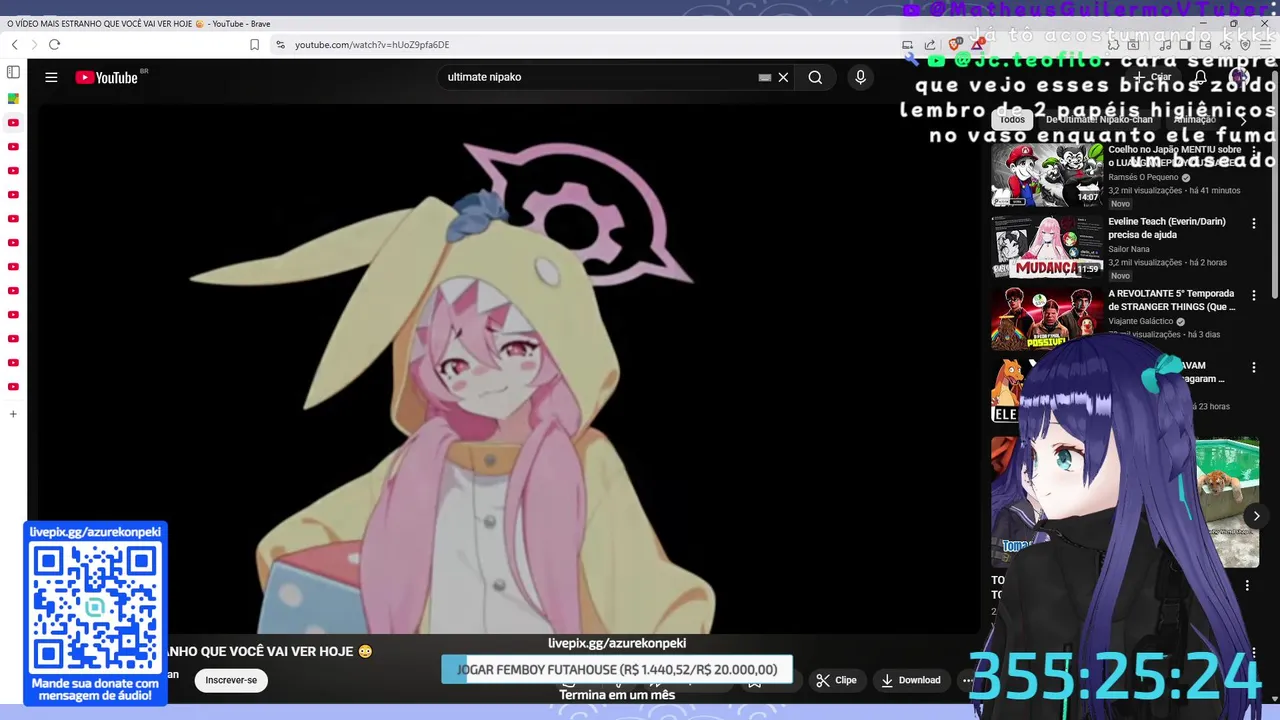Open options menu for 'A REVOLTANTE' video
The image size is (1280, 720).
[x=1254, y=295]
